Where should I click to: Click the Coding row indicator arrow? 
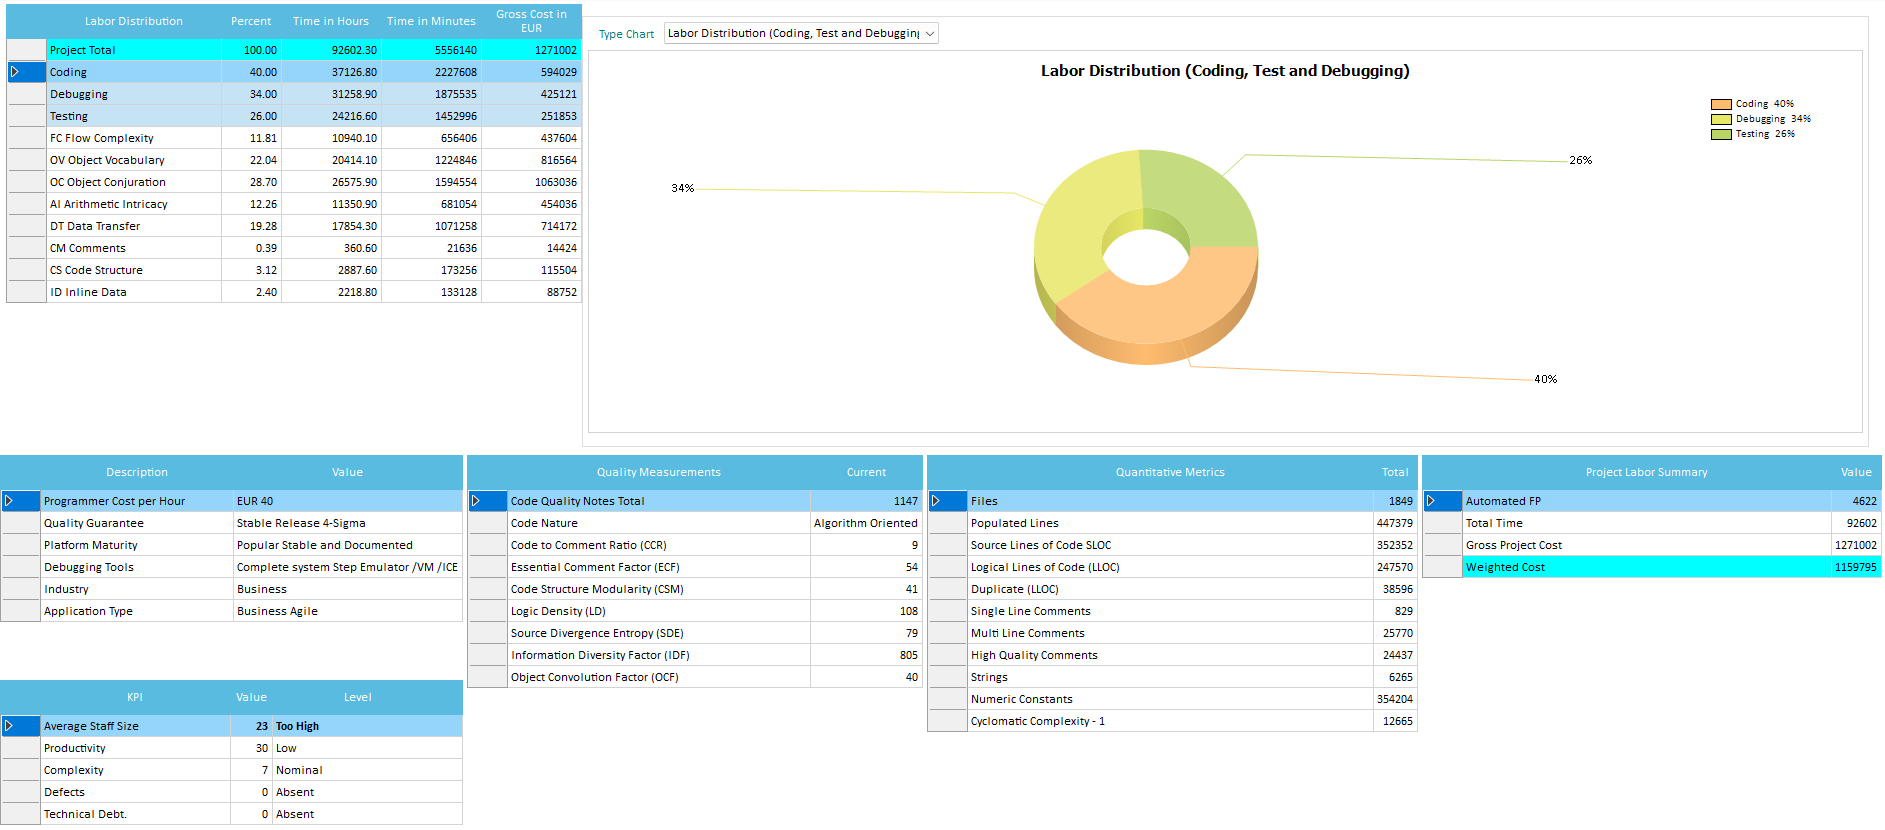15,72
